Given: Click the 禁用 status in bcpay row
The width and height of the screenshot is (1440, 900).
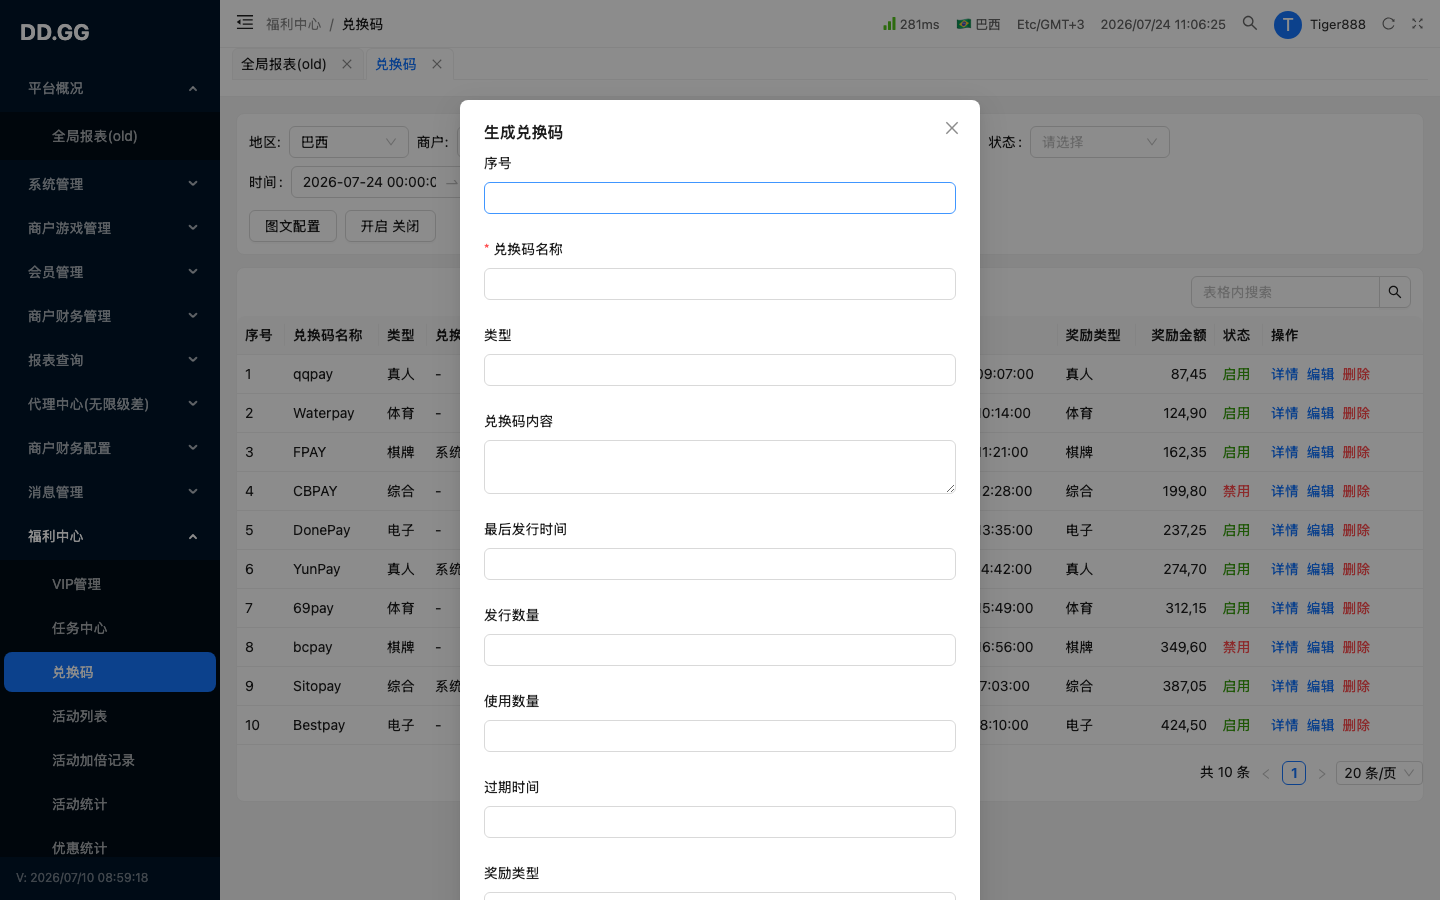Looking at the screenshot, I should 1236,647.
